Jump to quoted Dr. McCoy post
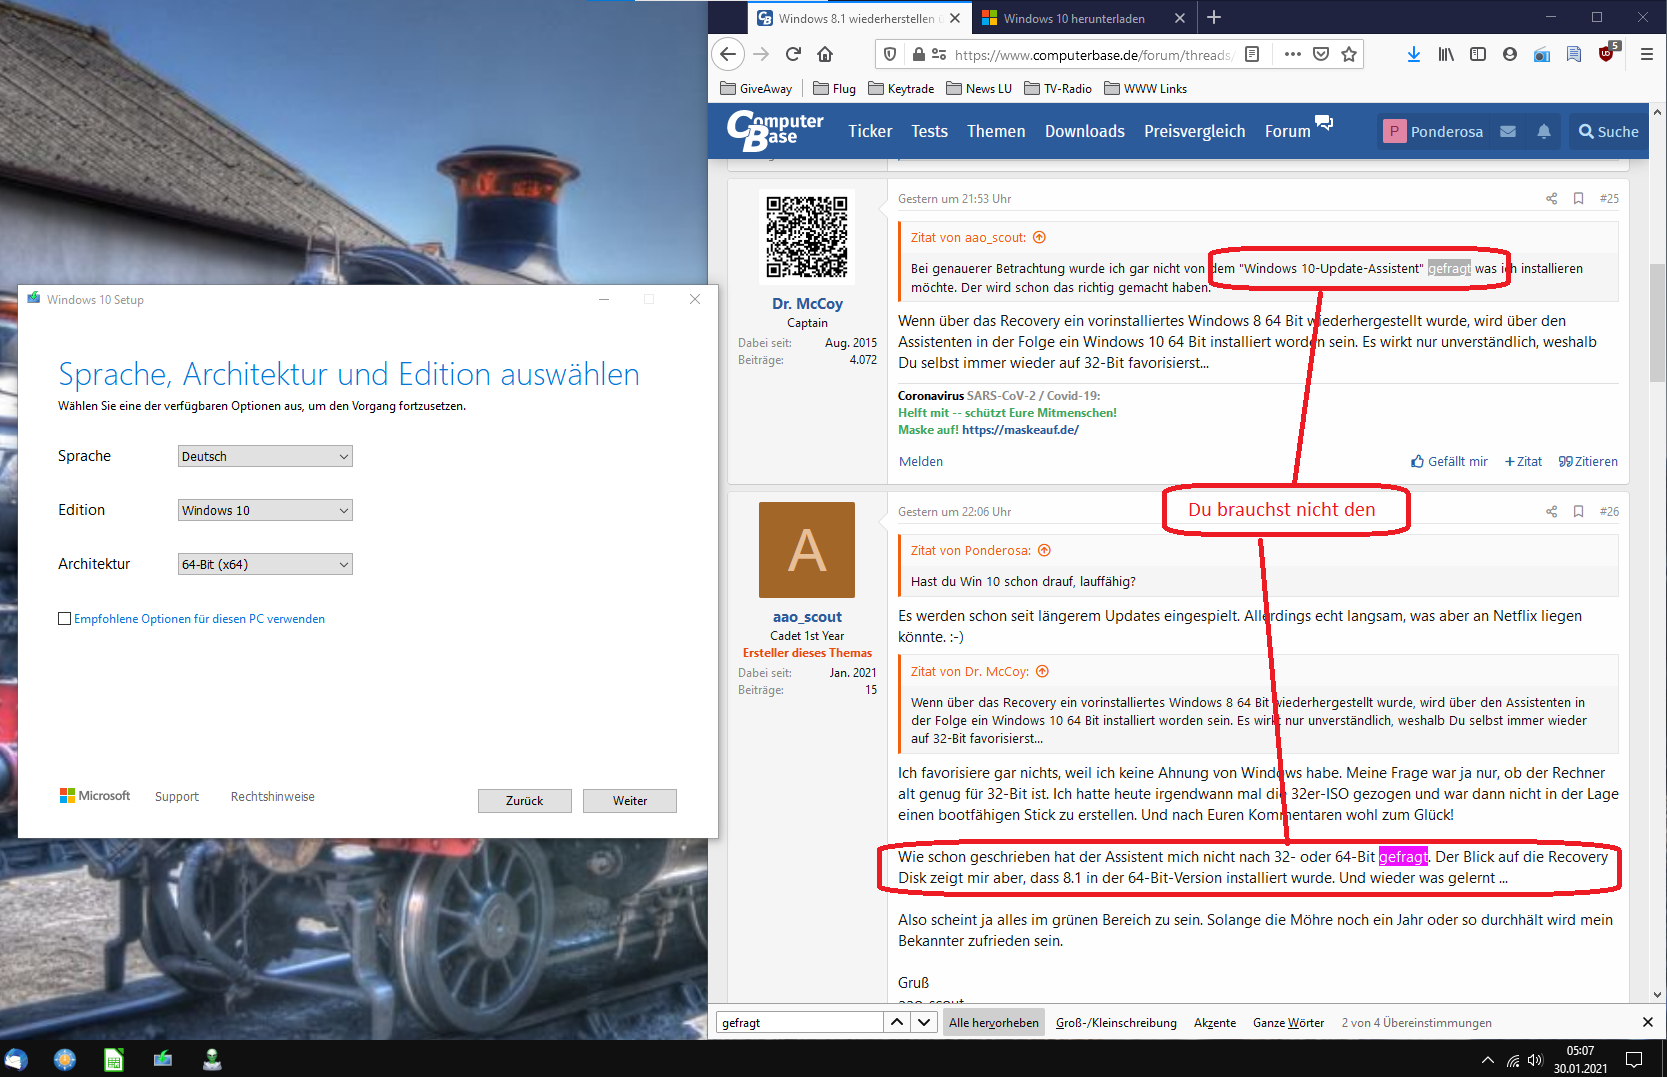This screenshot has width=1667, height=1077. pyautogui.click(x=1042, y=671)
